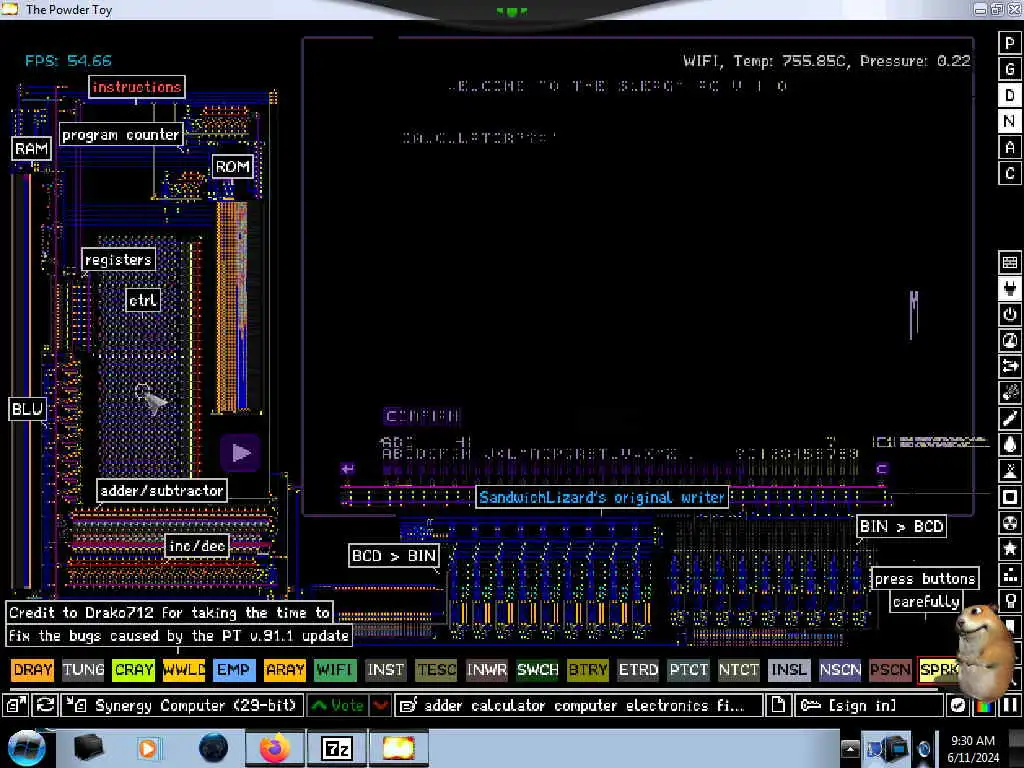The height and width of the screenshot is (768, 1024).
Task: Open the Sensors gauge icon
Action: point(1010,341)
